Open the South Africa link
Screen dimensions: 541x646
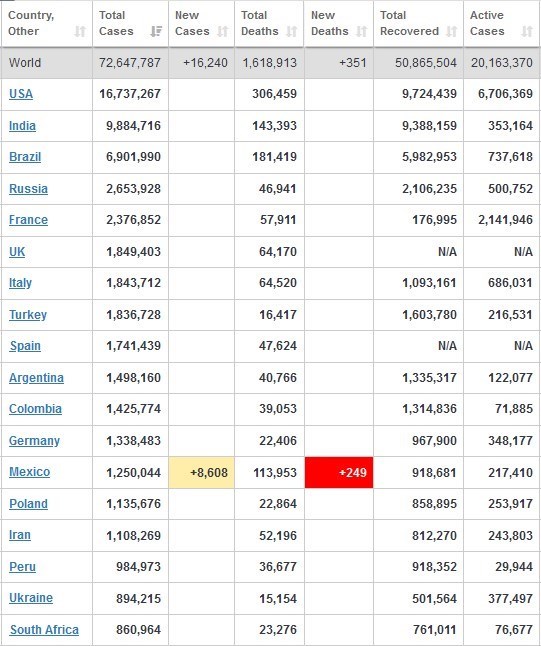coord(44,630)
